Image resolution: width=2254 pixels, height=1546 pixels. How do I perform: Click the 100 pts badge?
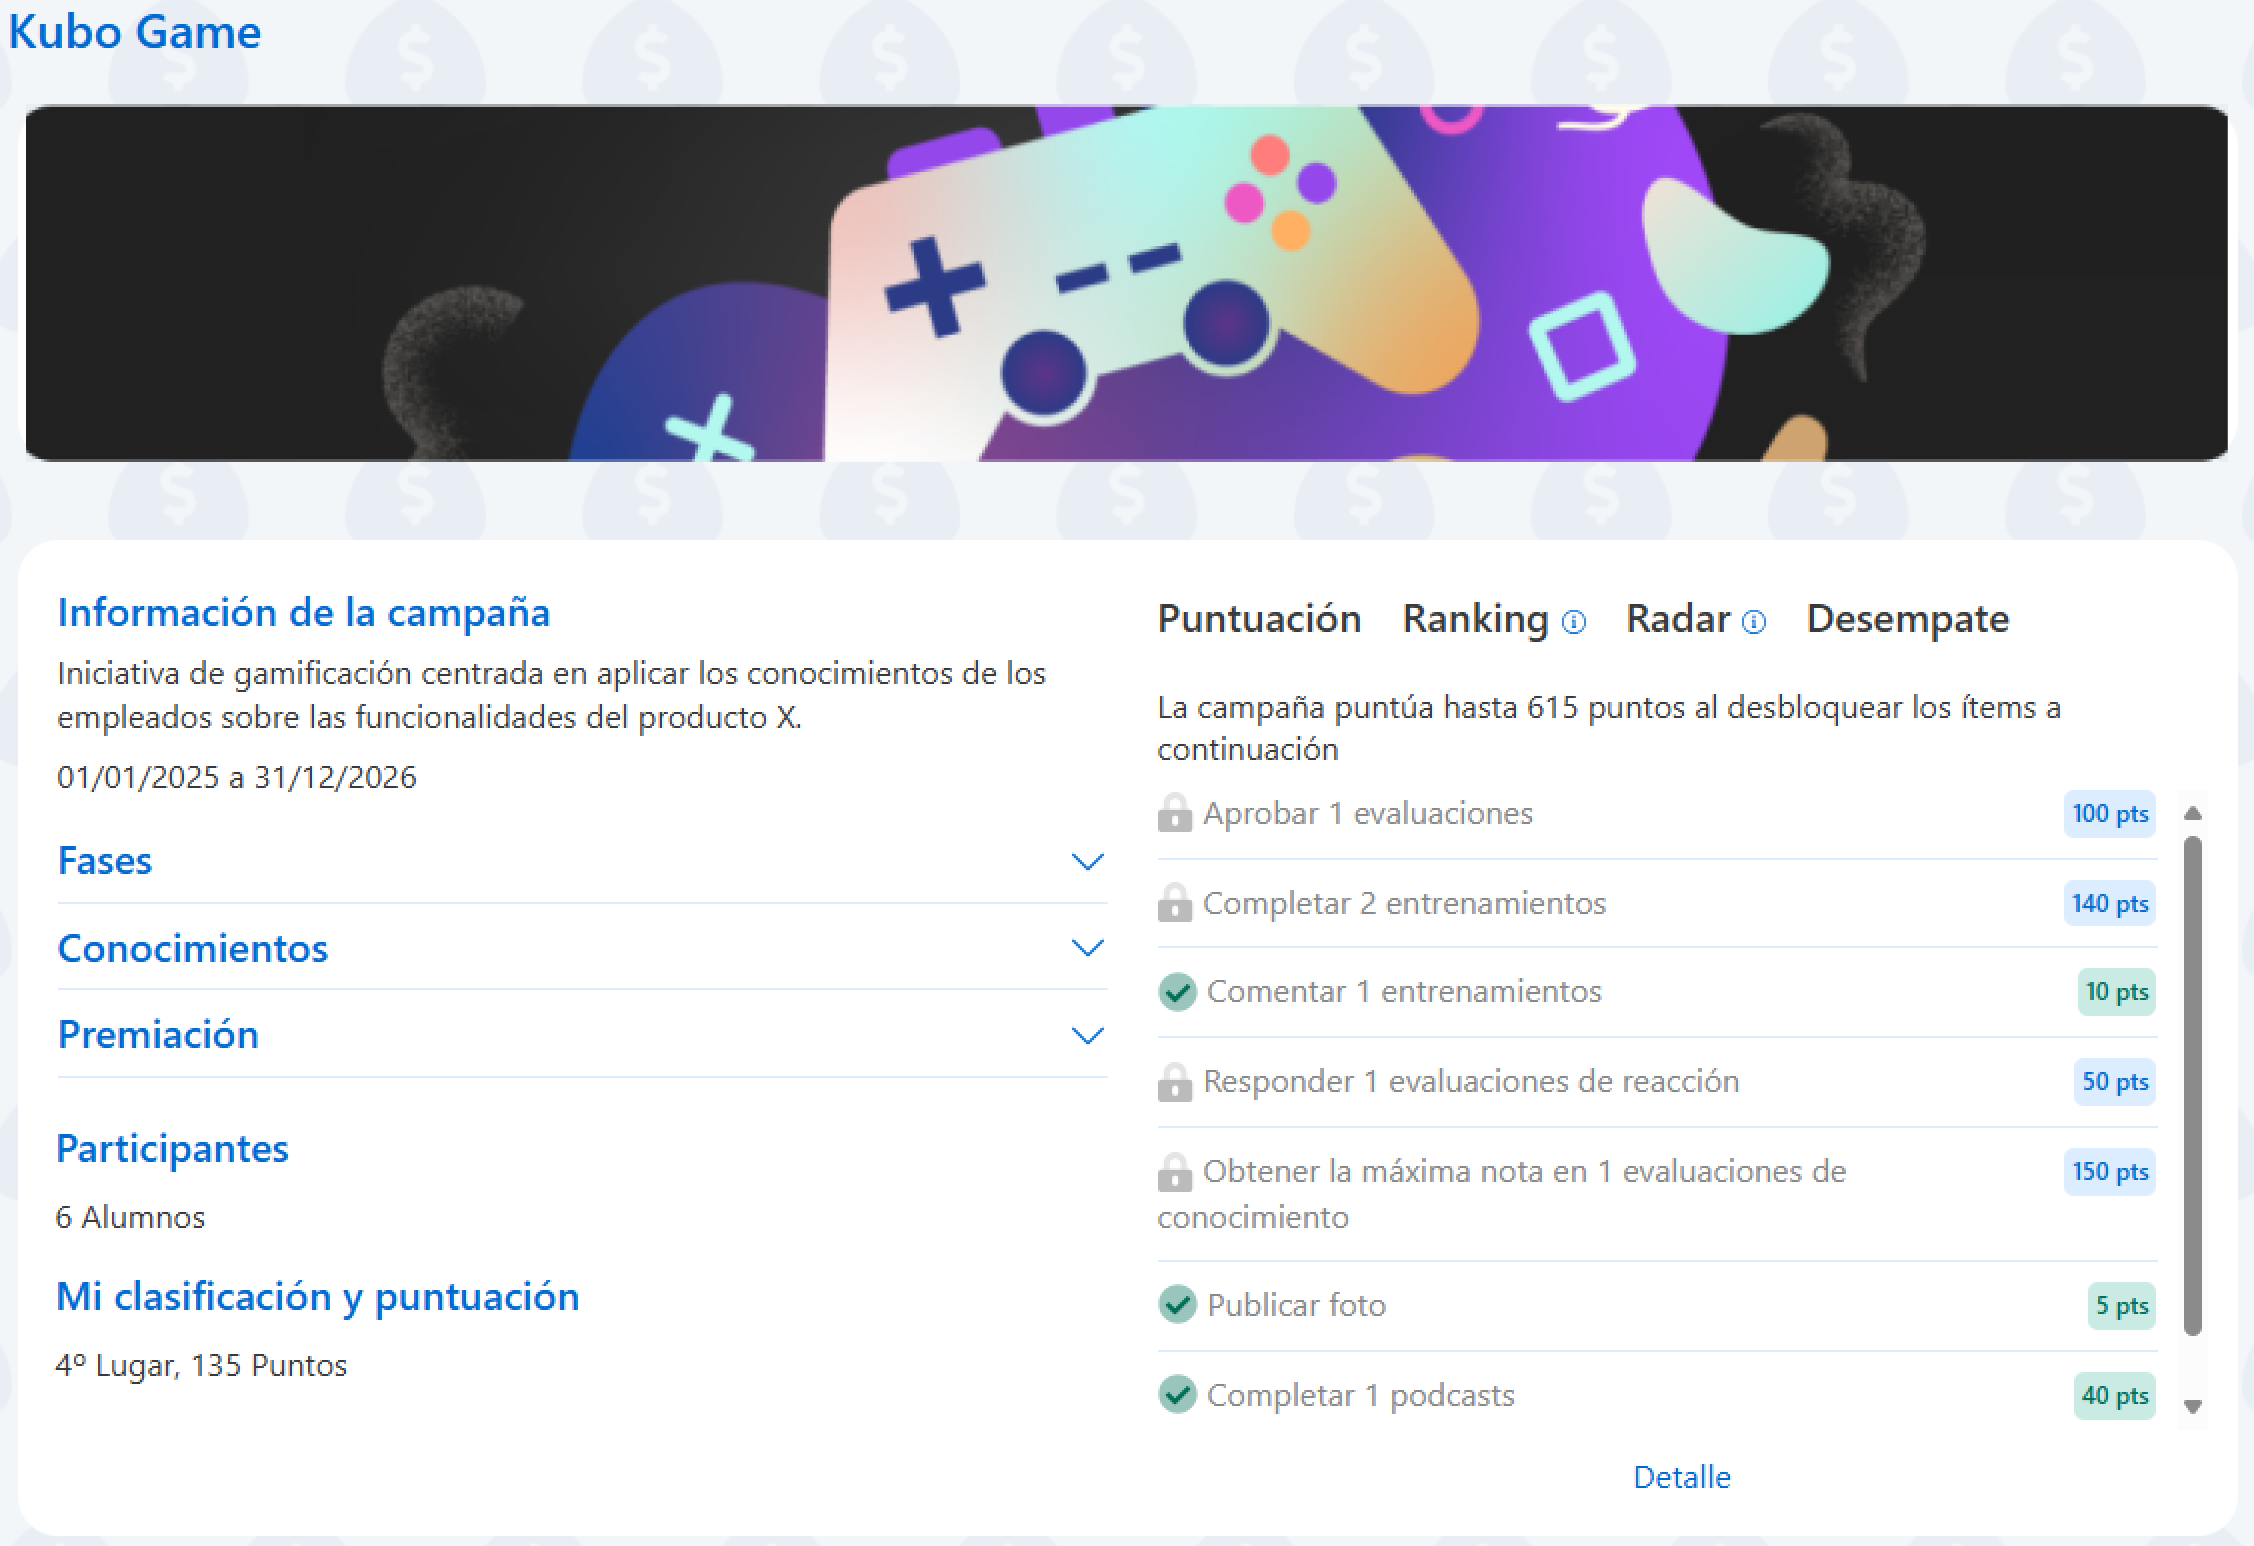coord(2109,813)
